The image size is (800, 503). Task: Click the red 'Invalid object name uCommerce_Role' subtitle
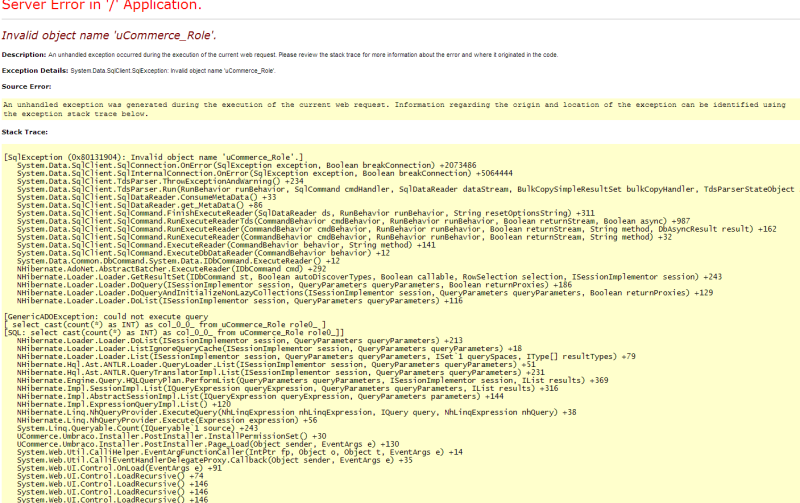[x=109, y=35]
